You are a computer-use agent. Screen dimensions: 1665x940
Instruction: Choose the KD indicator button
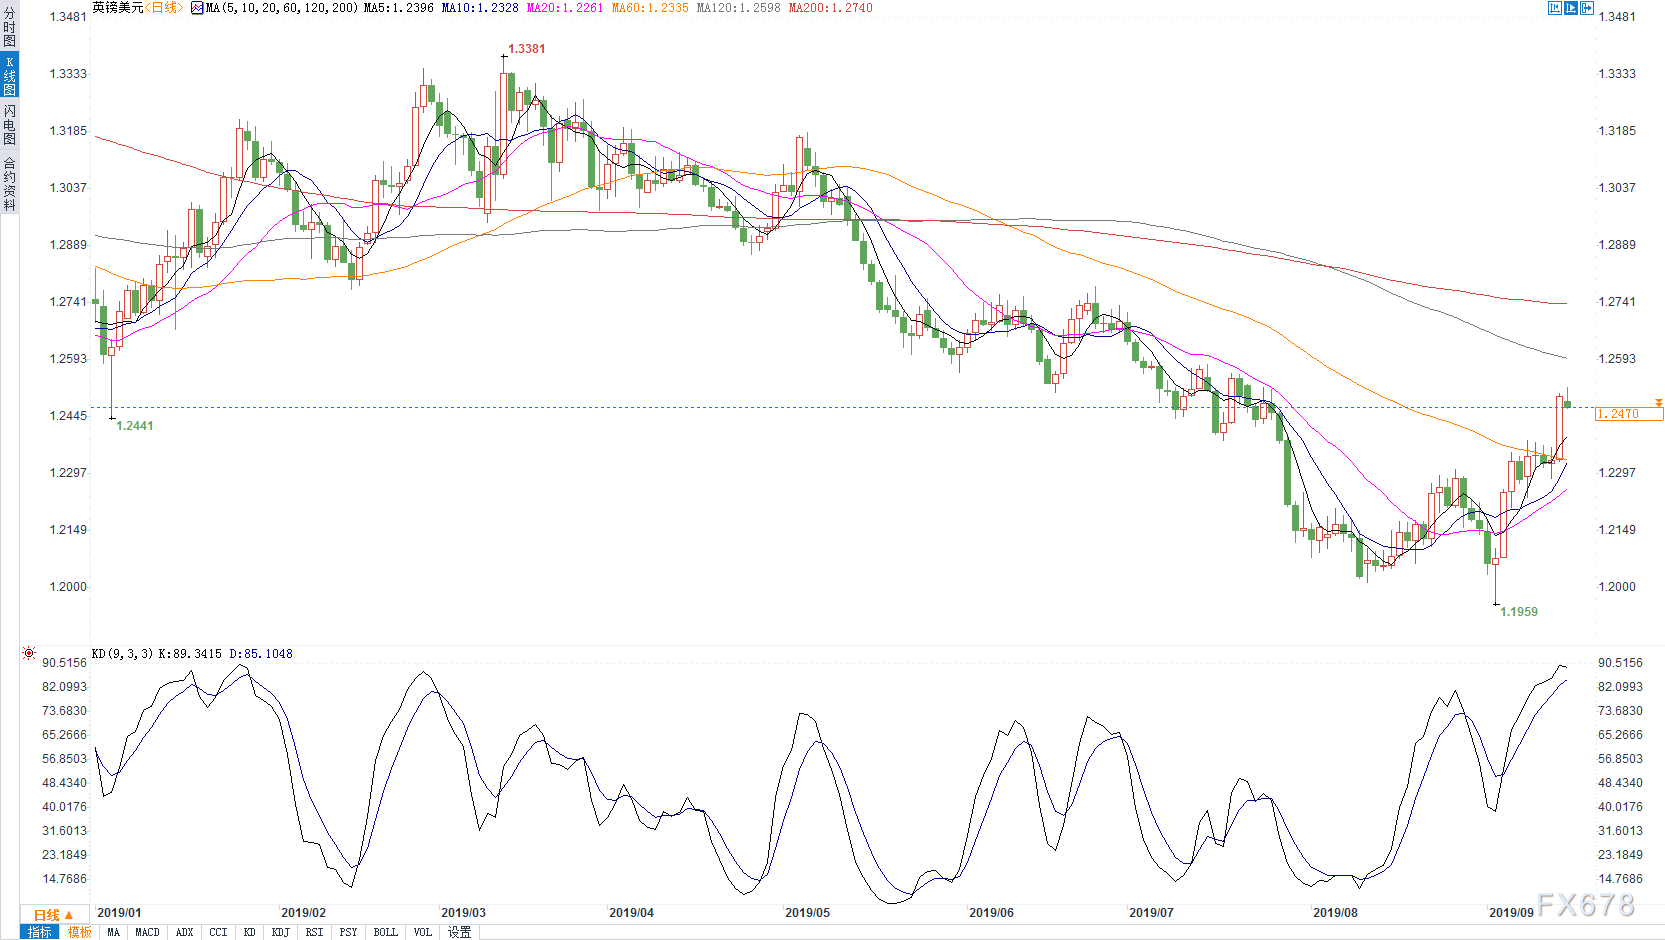[x=249, y=932]
